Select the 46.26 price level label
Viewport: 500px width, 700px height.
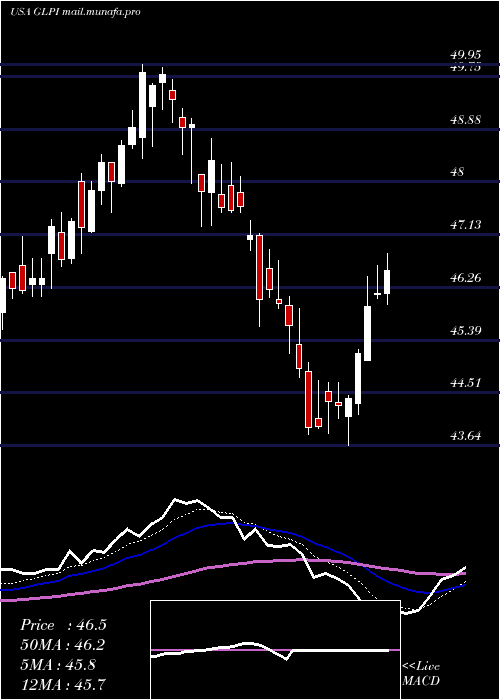pos(466,278)
